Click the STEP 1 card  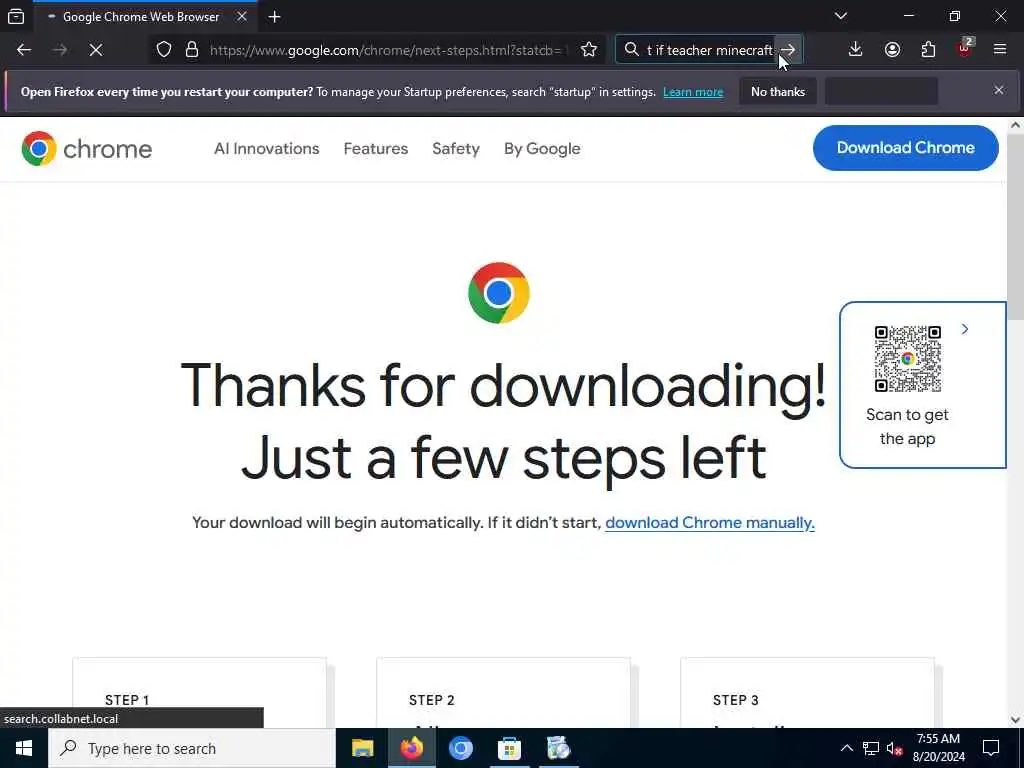pos(199,692)
